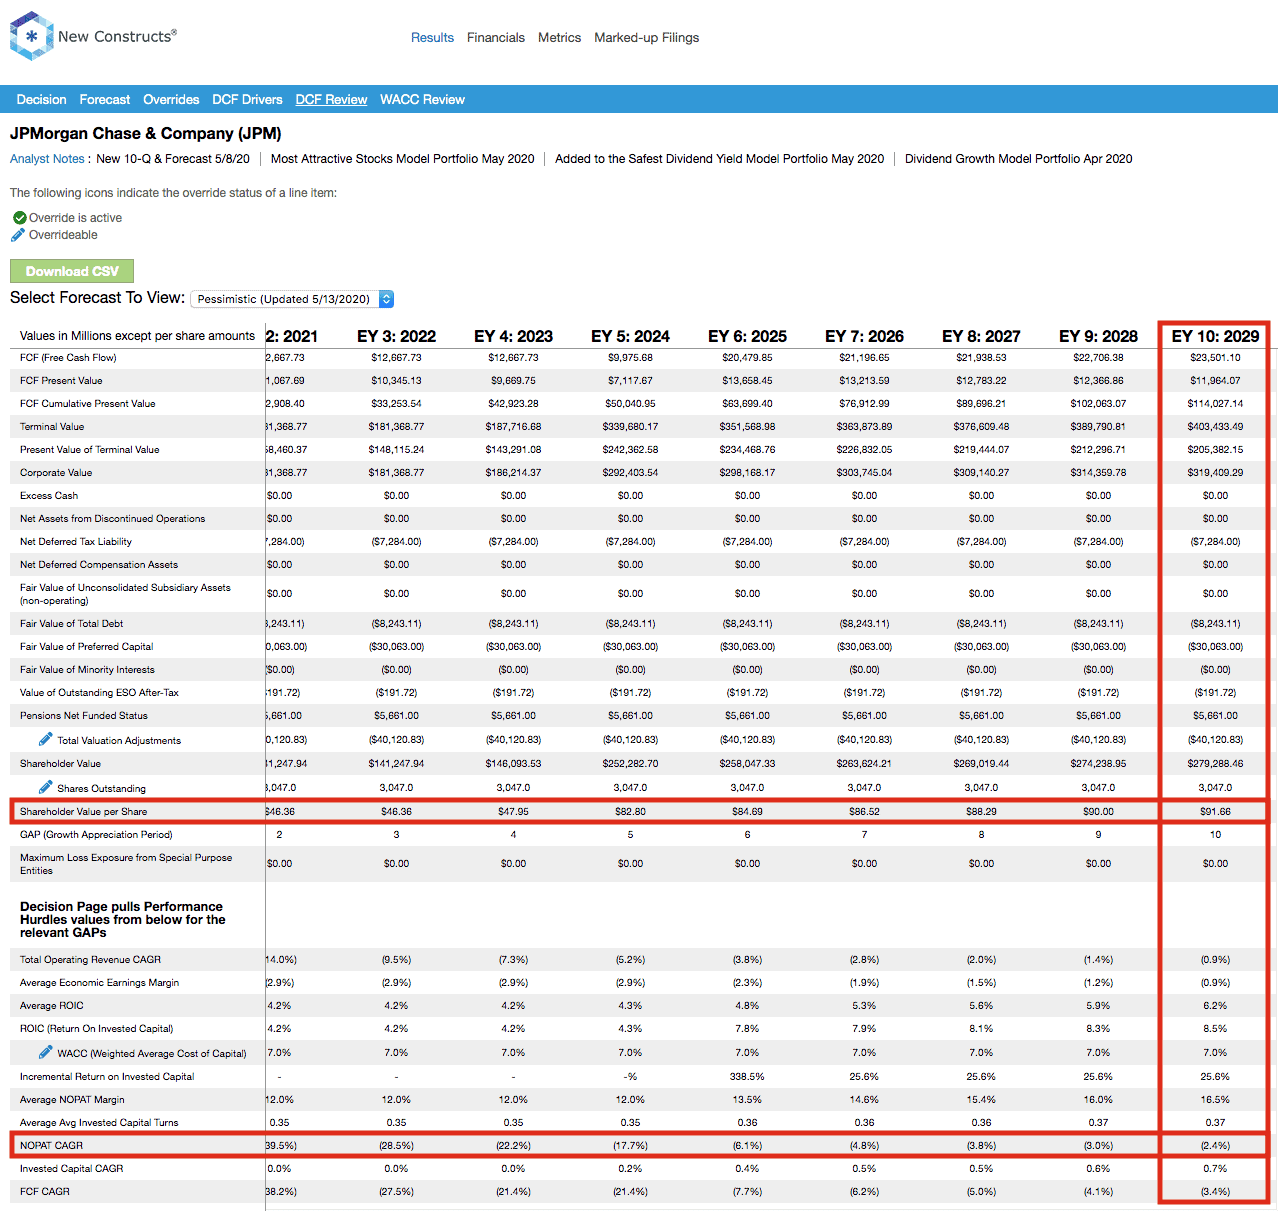
Task: Select the 'EY 5: 2024' column header
Action: click(x=631, y=336)
